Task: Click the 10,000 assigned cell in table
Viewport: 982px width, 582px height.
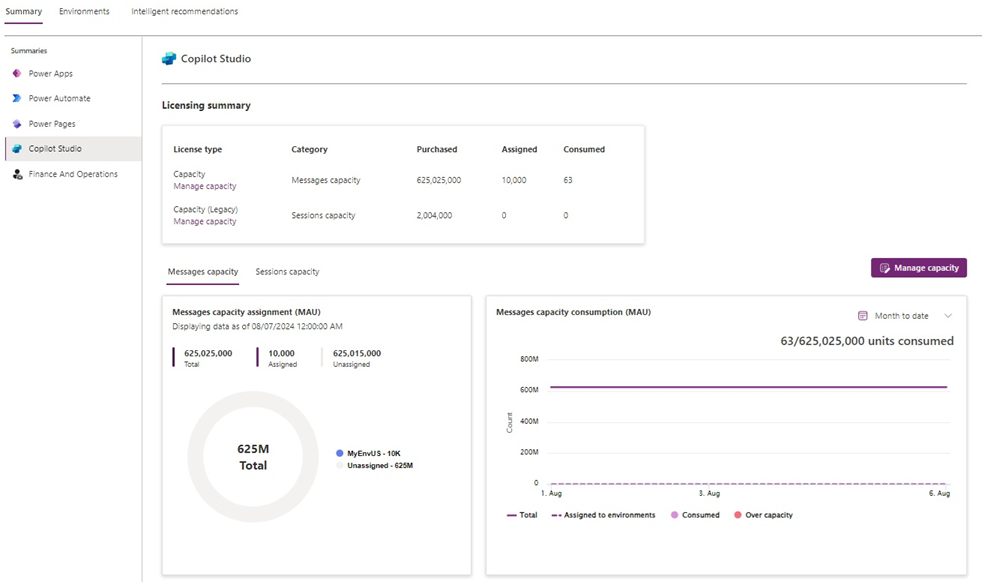Action: coord(514,180)
